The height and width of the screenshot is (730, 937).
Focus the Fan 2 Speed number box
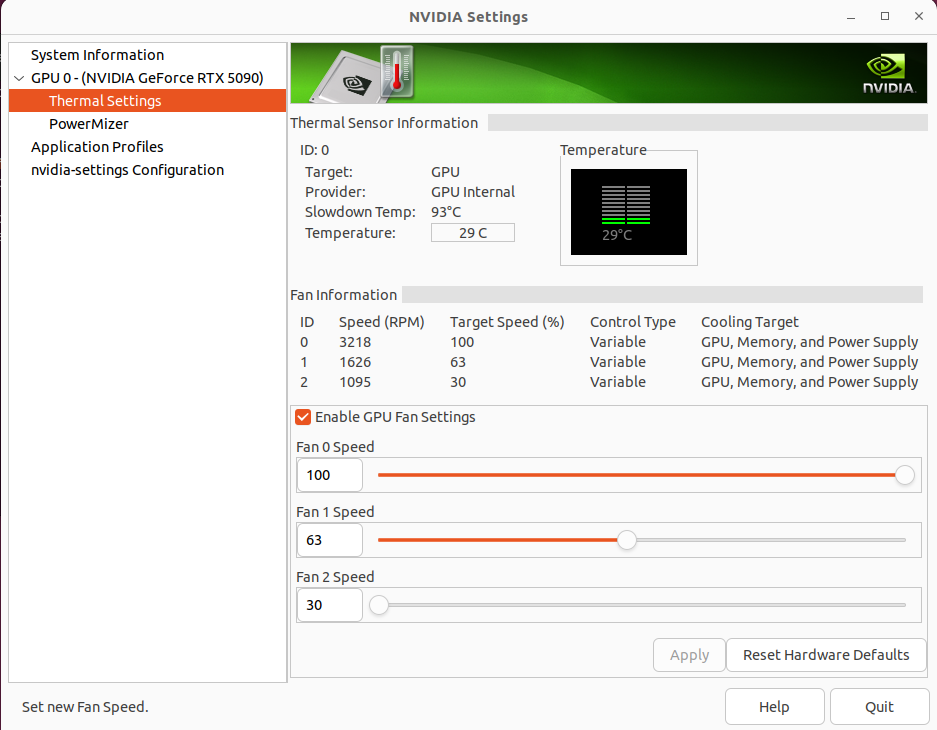329,605
